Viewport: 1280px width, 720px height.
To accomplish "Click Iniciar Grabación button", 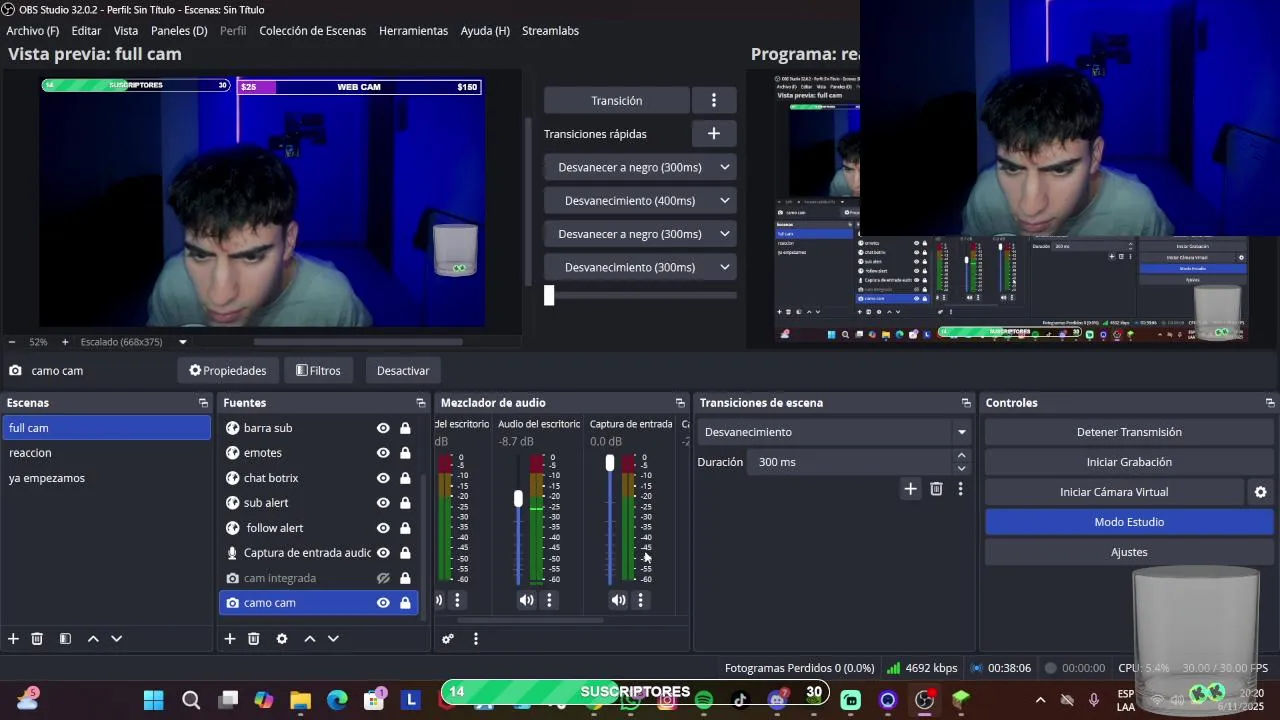I will 1129,462.
